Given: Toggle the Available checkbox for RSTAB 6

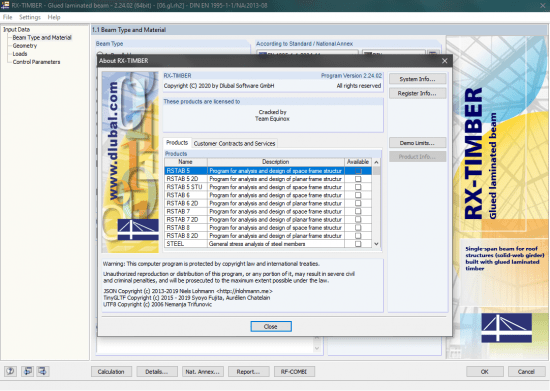Looking at the screenshot, I should (358, 195).
